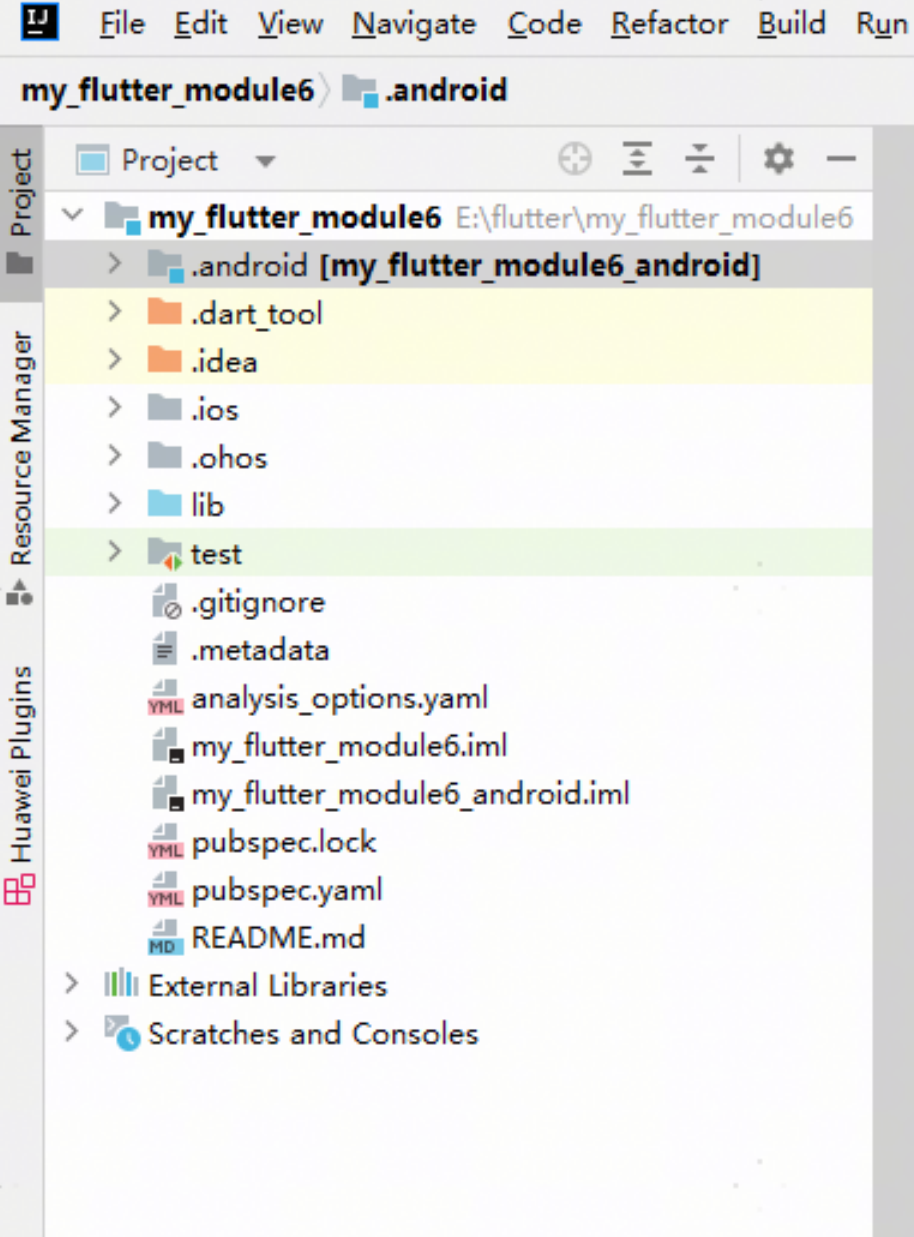Expand the .ohos folder

coord(114,456)
